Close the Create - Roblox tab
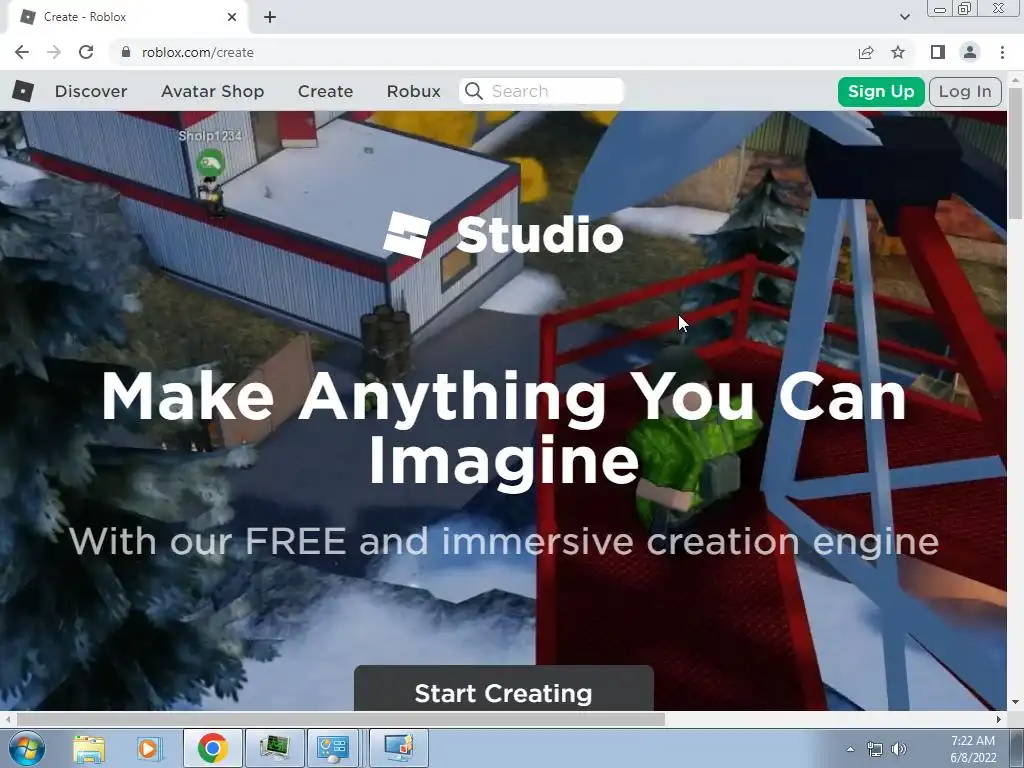The width and height of the screenshot is (1024, 768). pos(232,17)
